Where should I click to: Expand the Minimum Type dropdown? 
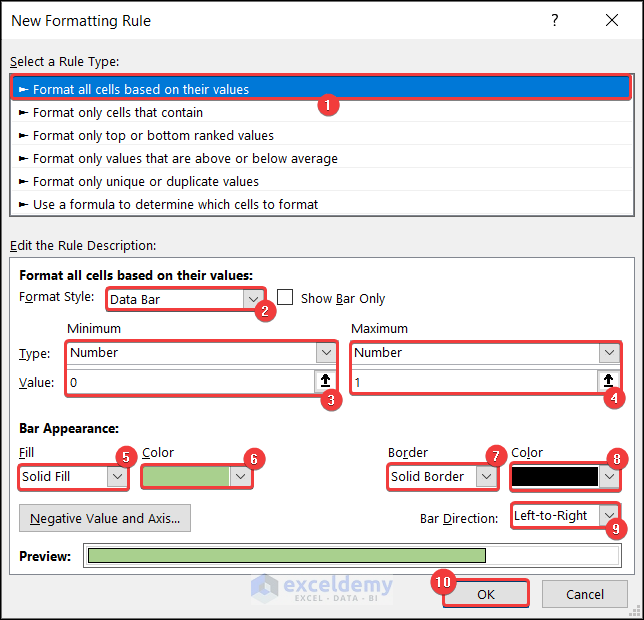click(x=326, y=352)
